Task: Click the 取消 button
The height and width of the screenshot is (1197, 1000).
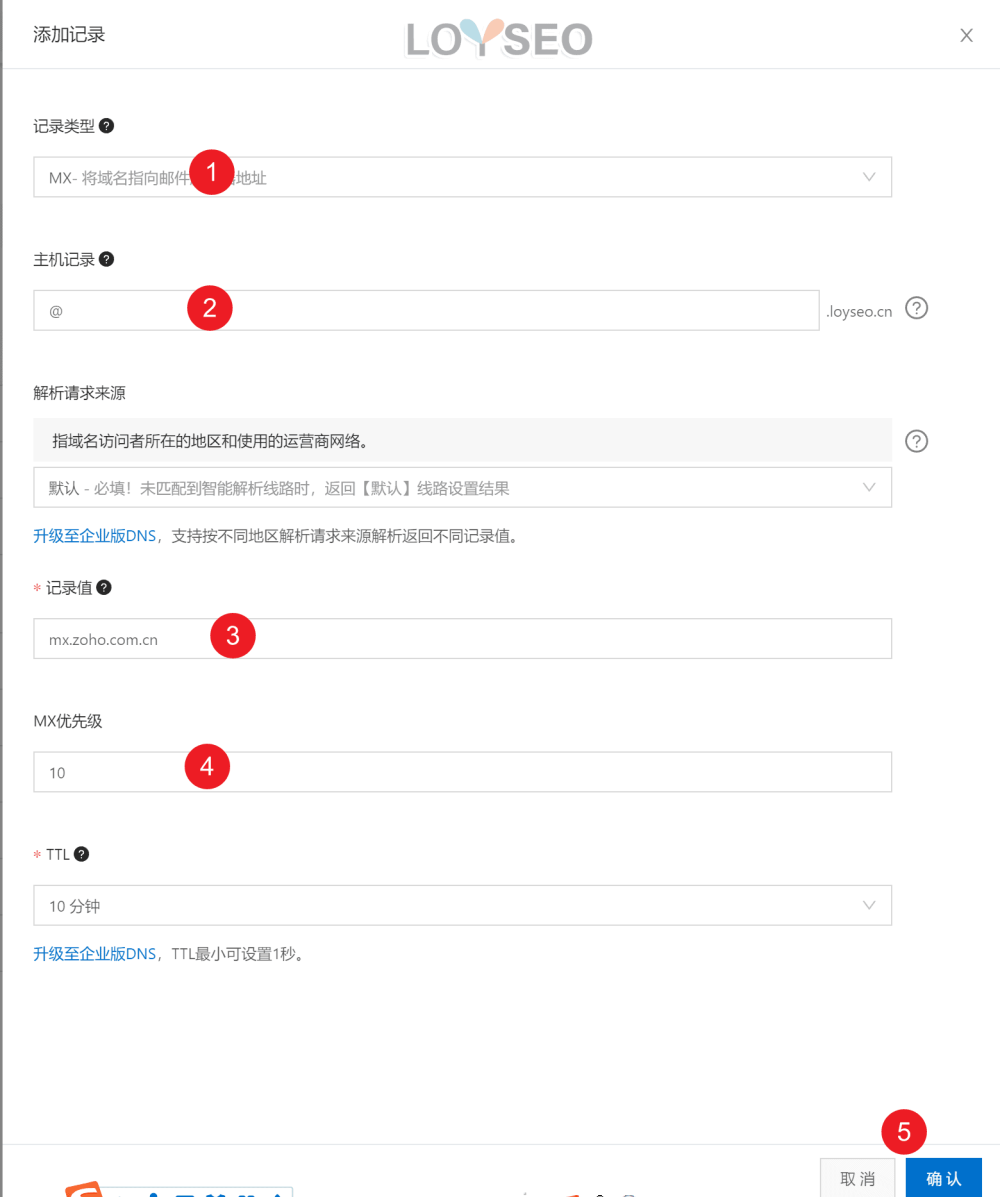Action: point(857,1178)
